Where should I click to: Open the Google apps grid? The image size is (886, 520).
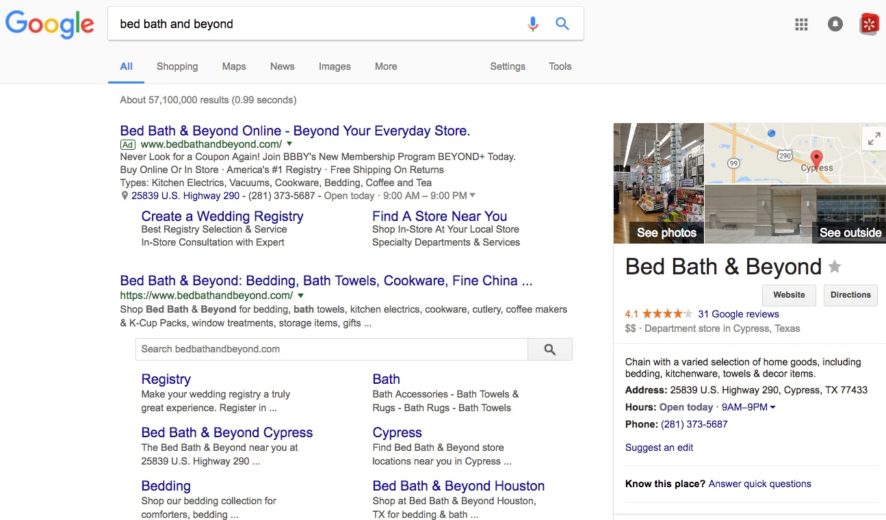tap(801, 24)
